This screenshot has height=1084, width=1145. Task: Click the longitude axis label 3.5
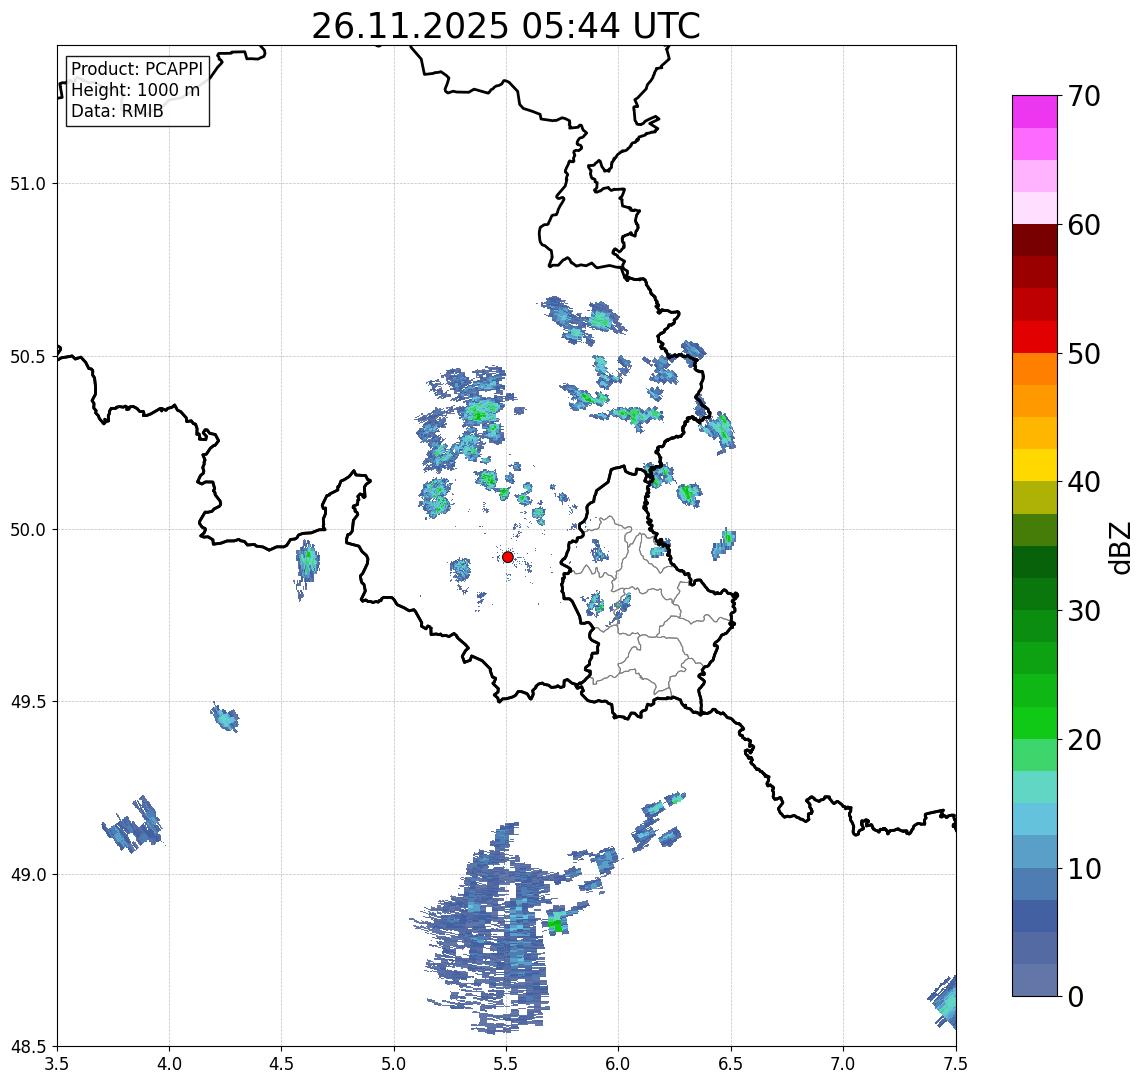click(57, 1064)
